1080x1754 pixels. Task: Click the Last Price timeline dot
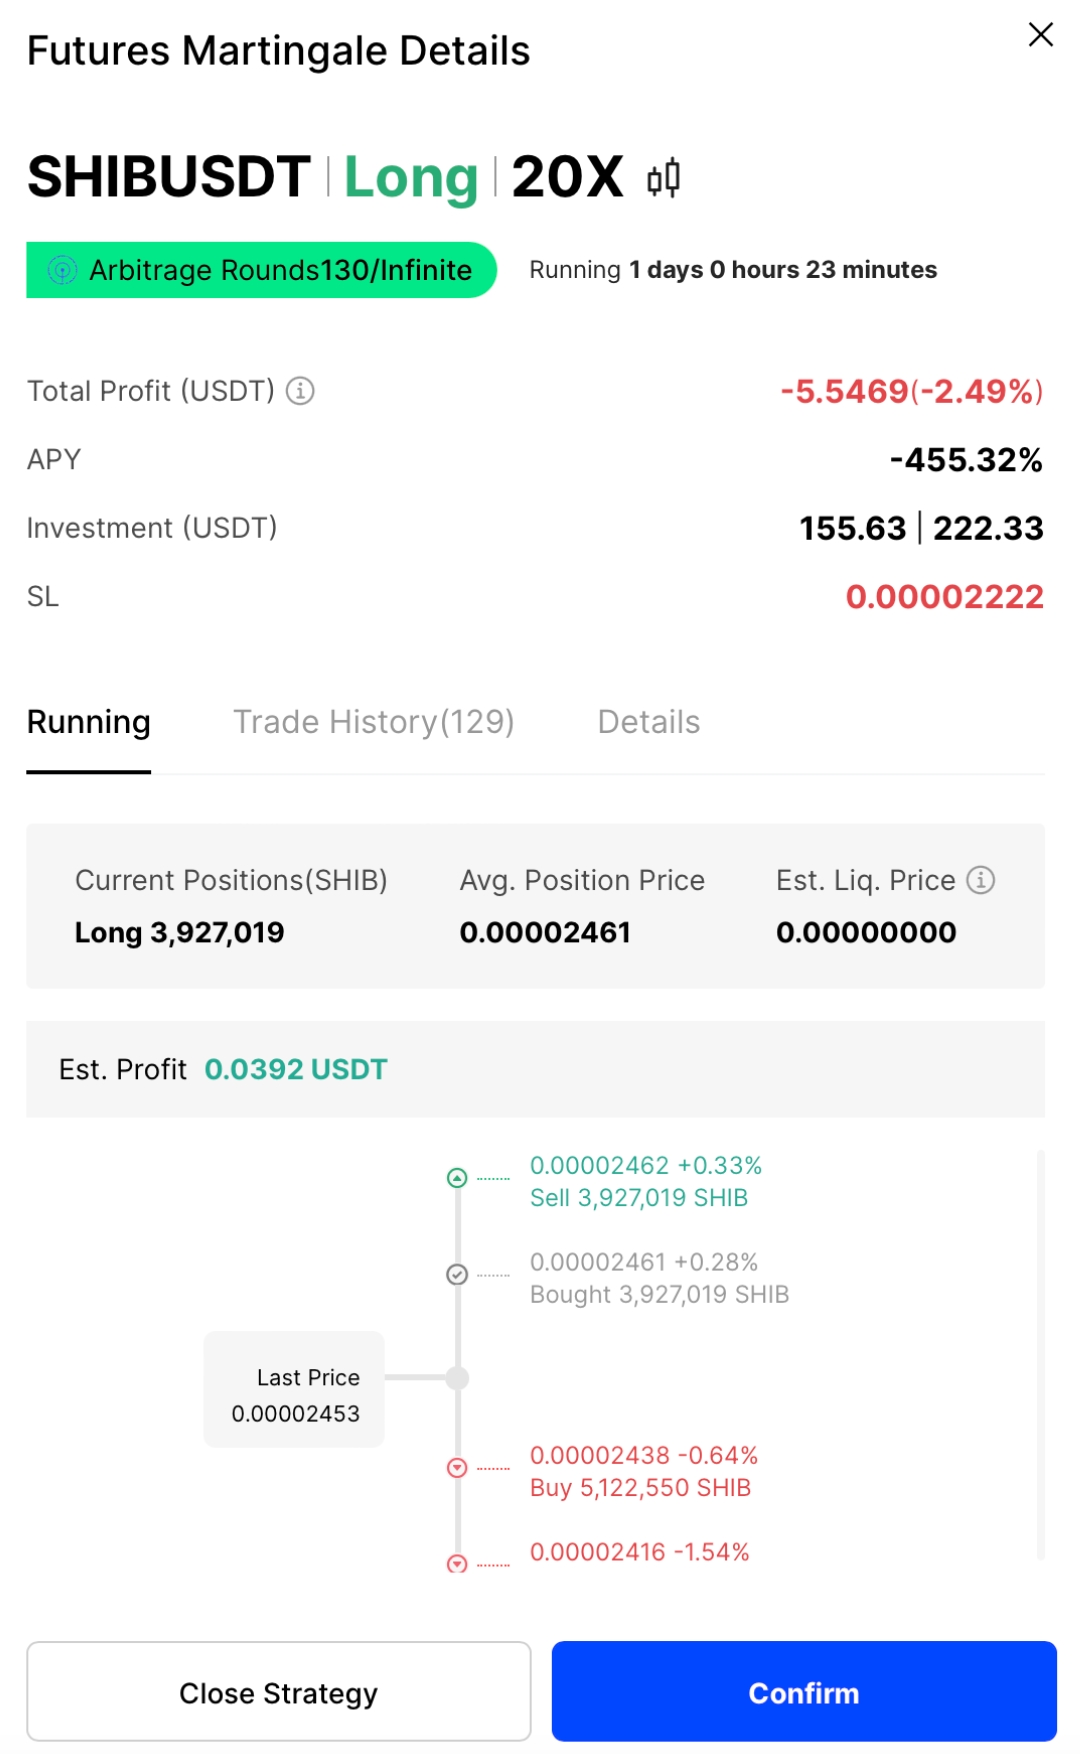tap(457, 1378)
